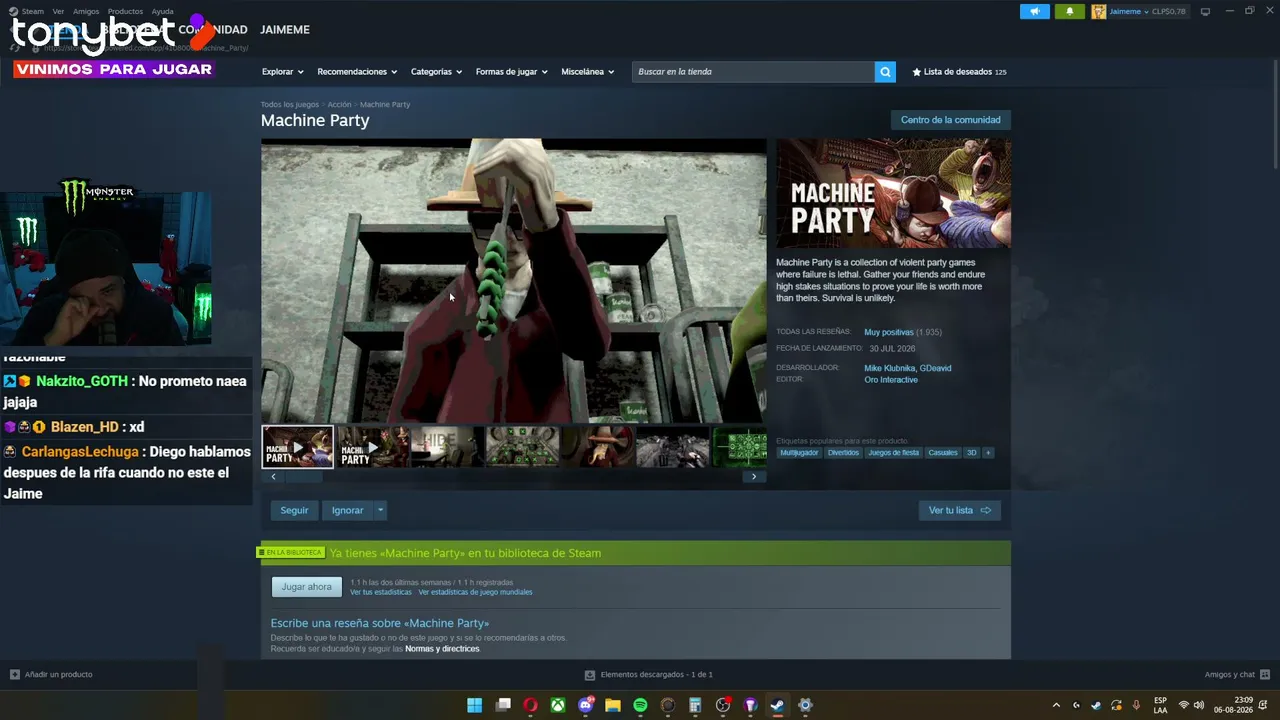The width and height of the screenshot is (1280, 720).
Task: Click the left arrow of the media strip
Action: (273, 477)
